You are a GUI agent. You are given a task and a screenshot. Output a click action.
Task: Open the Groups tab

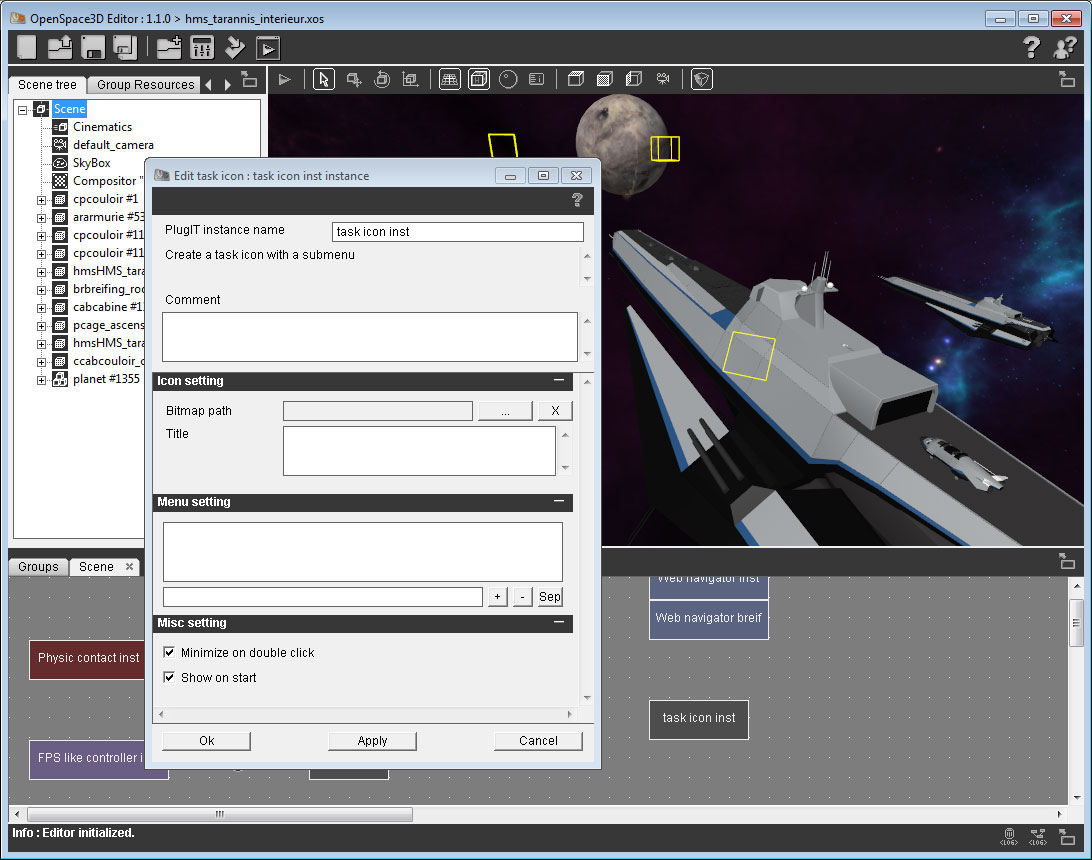click(38, 567)
